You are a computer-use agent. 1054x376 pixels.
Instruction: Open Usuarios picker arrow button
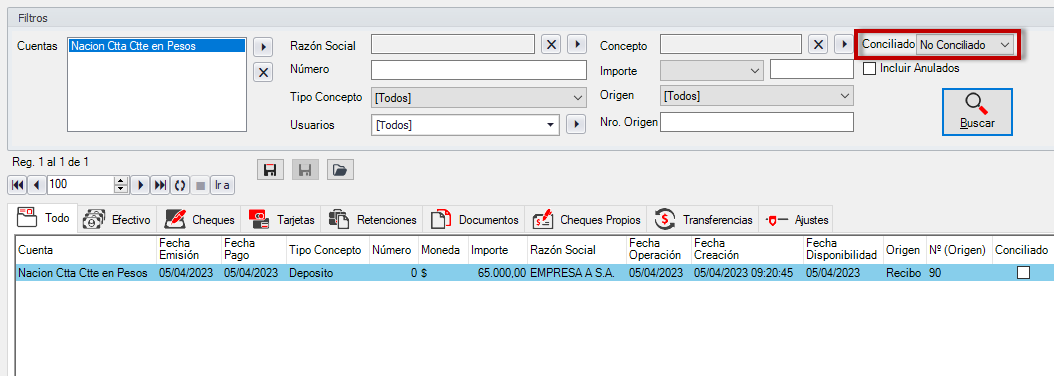(x=577, y=124)
